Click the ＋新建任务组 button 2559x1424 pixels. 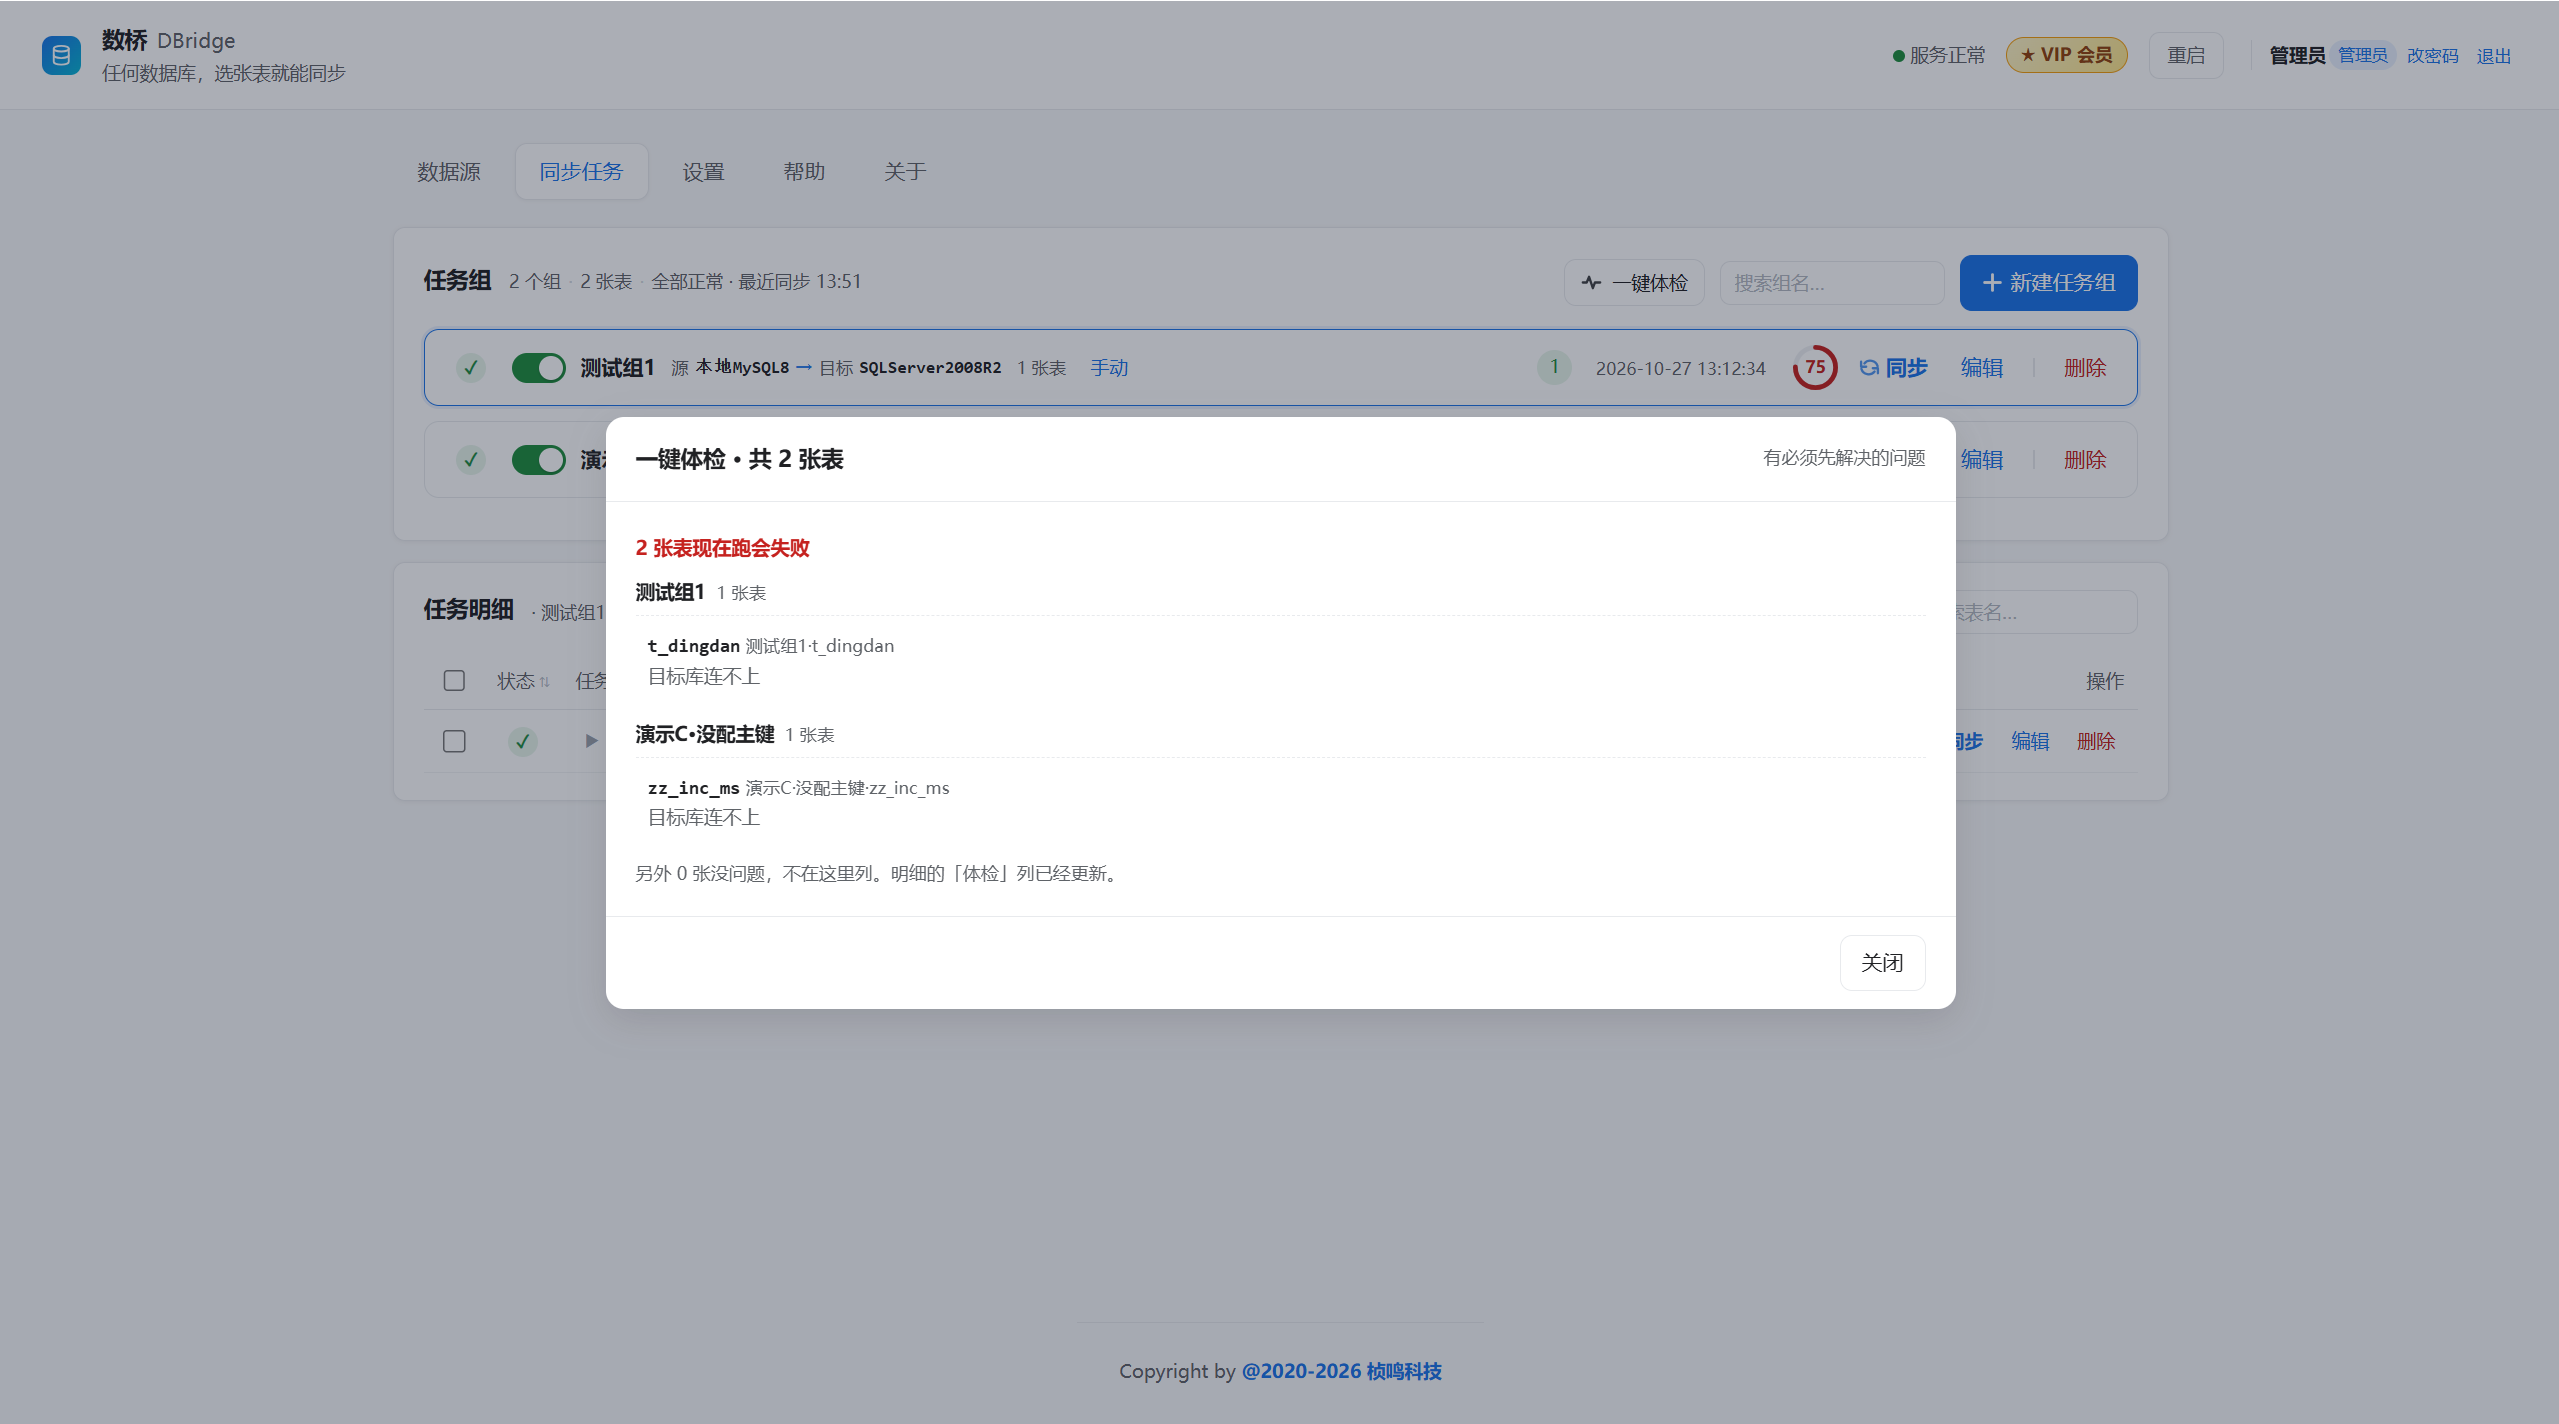[x=2048, y=283]
